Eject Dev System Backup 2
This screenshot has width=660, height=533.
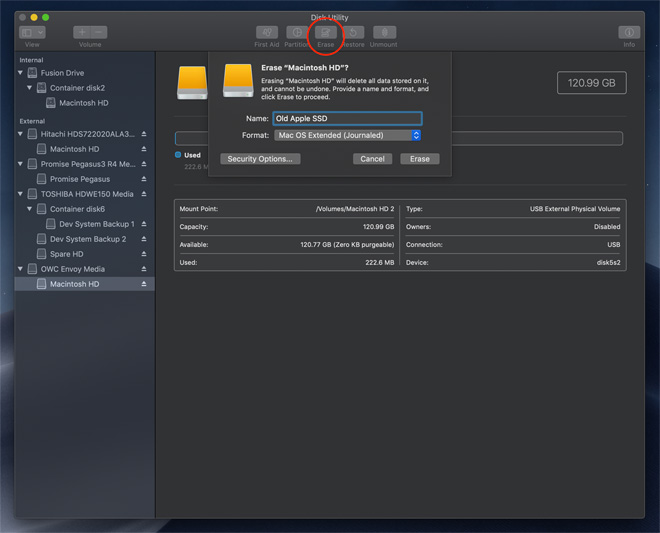tap(144, 239)
